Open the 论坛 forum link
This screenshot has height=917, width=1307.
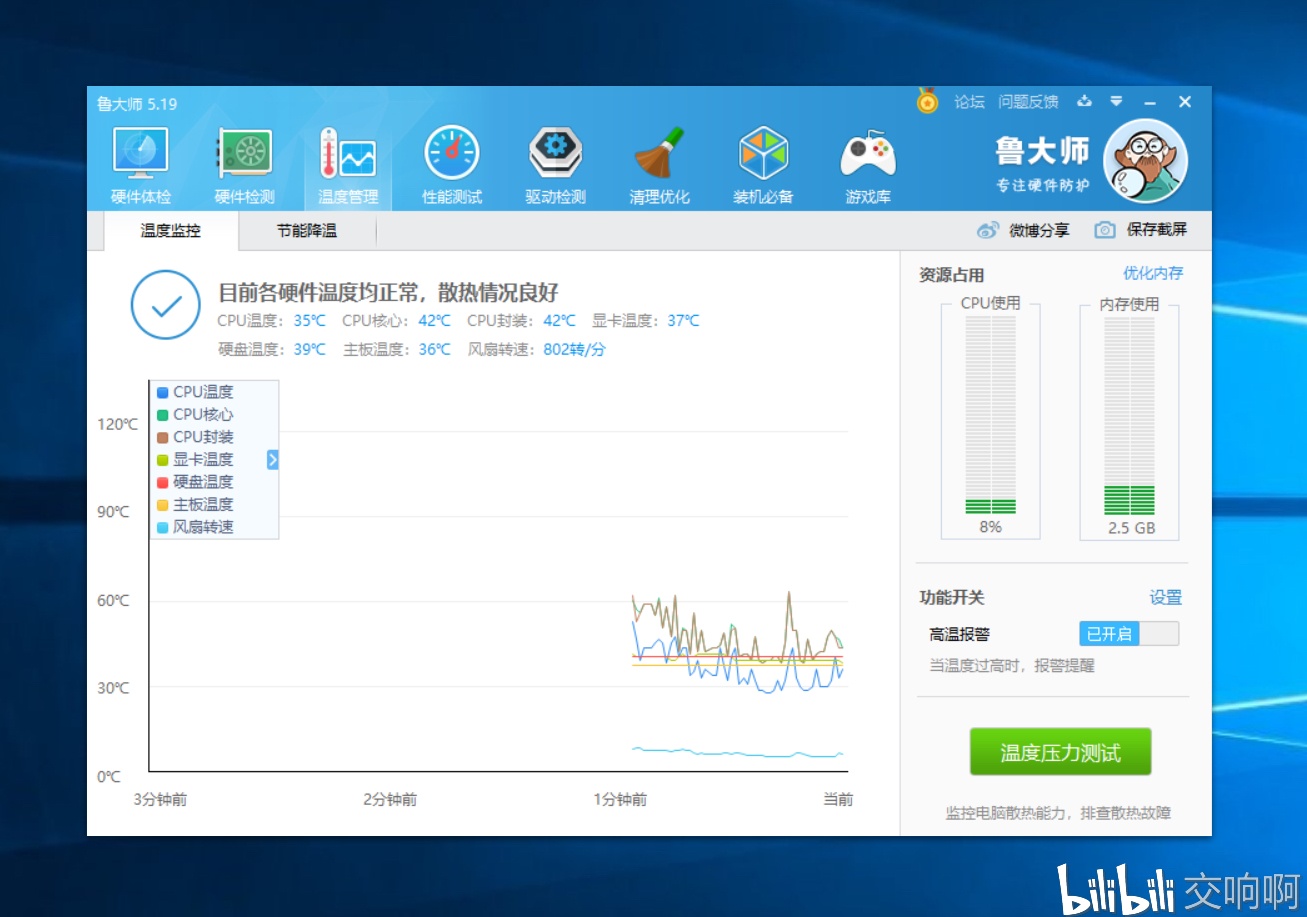pyautogui.click(x=969, y=101)
